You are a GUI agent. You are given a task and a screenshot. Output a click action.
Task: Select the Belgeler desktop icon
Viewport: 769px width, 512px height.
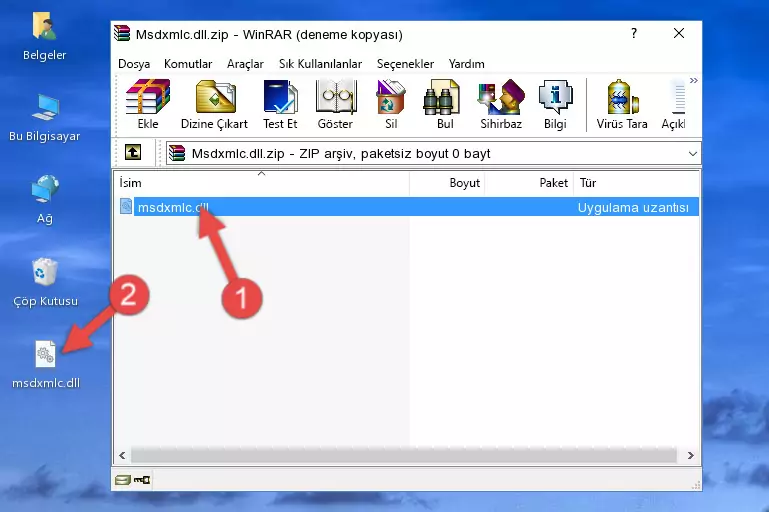point(45,37)
